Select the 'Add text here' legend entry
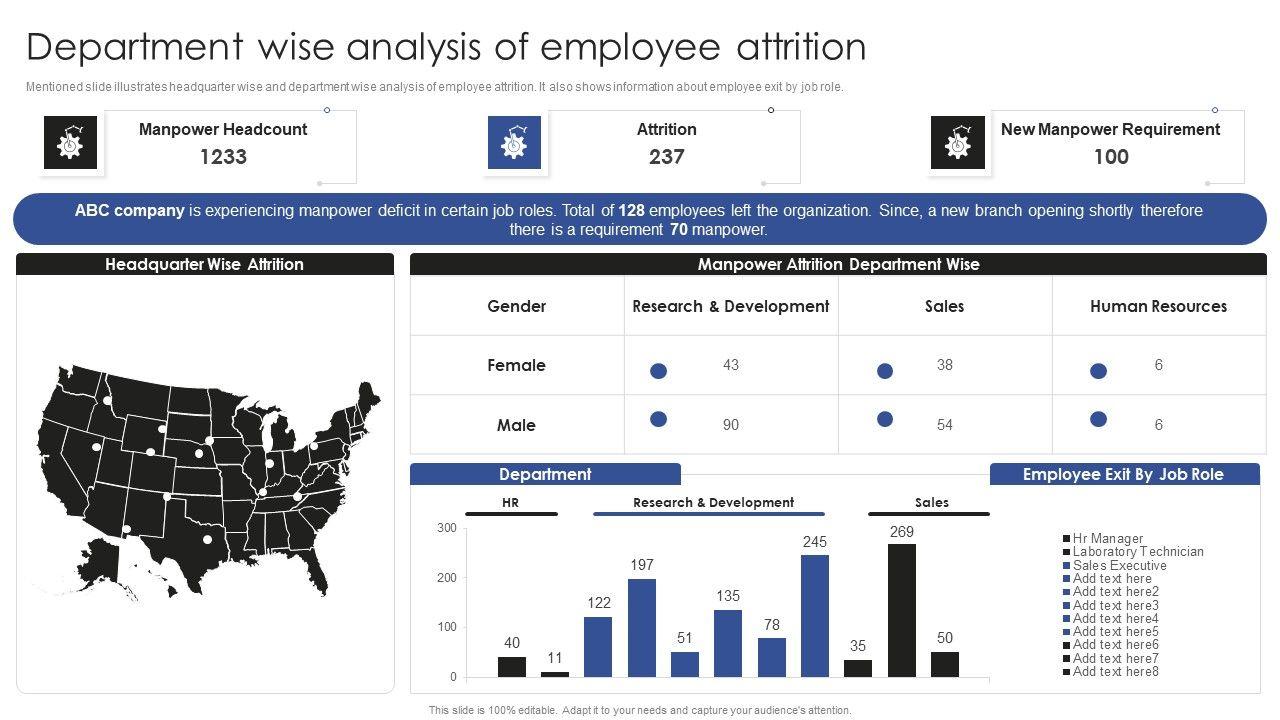Image resolution: width=1280 pixels, height=720 pixels. (x=1107, y=579)
